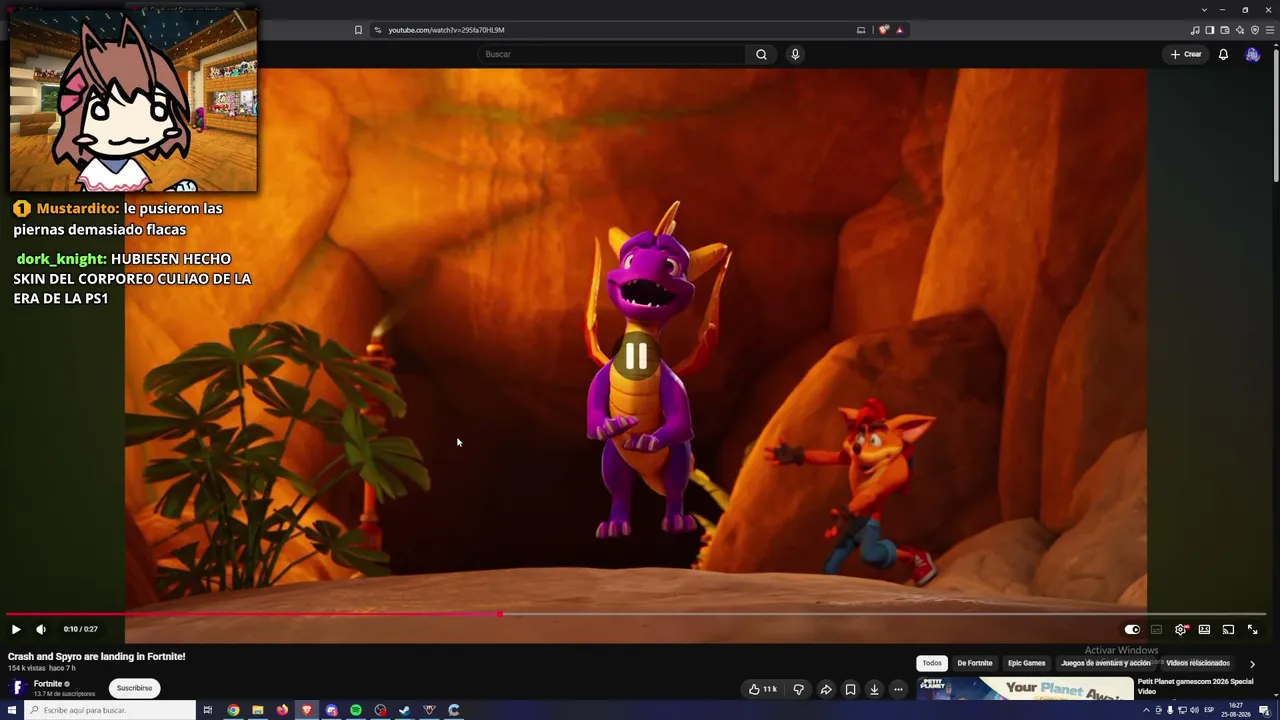The width and height of the screenshot is (1280, 720).
Task: Open the Fortnite channel name link
Action: click(x=48, y=684)
